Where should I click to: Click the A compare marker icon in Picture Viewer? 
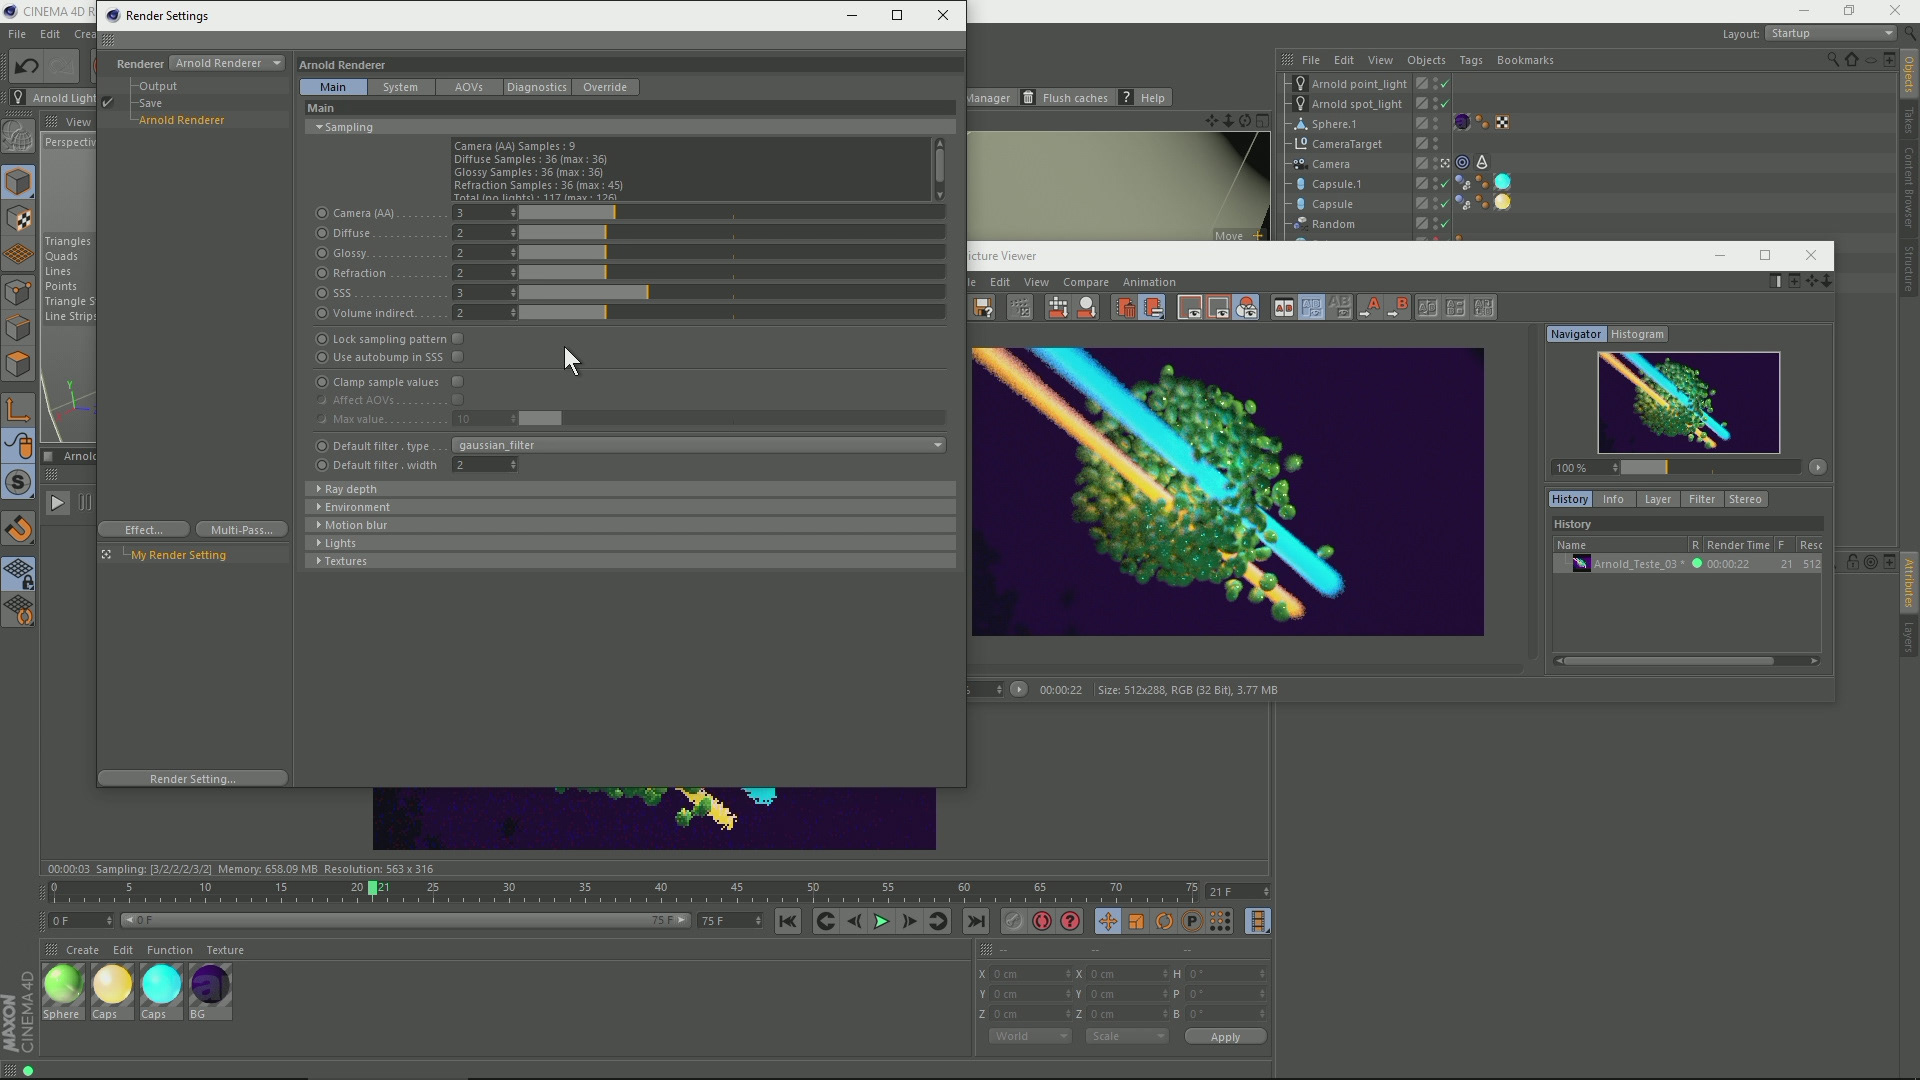tap(1369, 308)
